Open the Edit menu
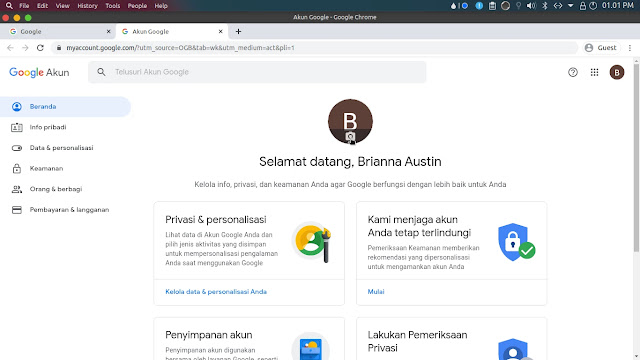 42,6
